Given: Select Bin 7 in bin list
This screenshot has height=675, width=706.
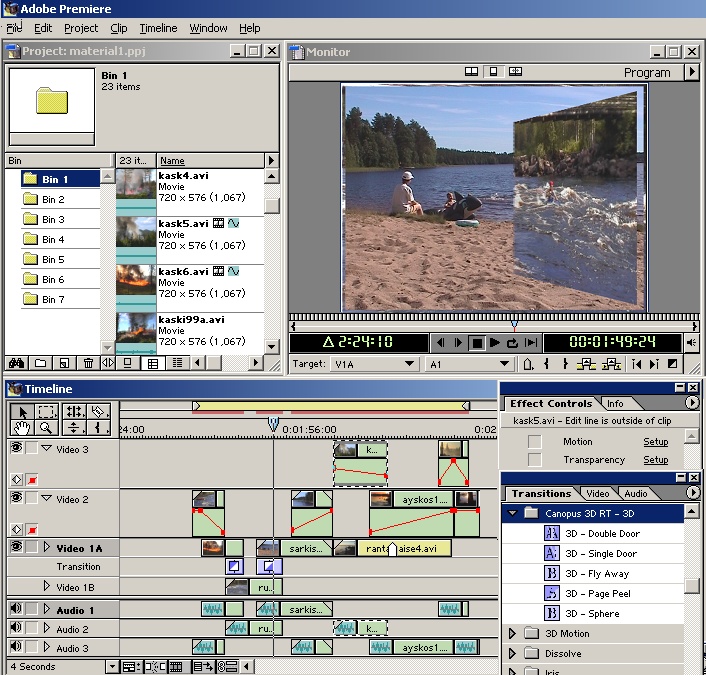Looking at the screenshot, I should [x=60, y=299].
